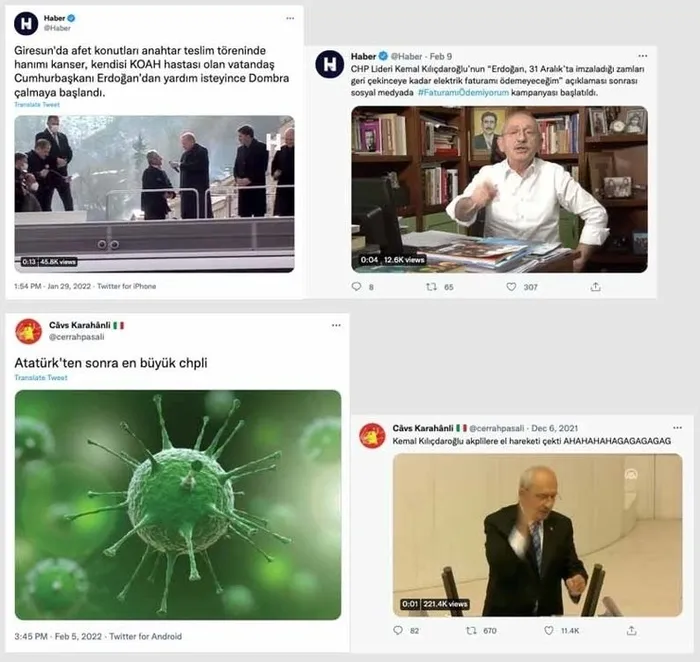Retweet the Feb 9 Haber tweet
Viewport: 700px width, 662px height.
[x=431, y=287]
